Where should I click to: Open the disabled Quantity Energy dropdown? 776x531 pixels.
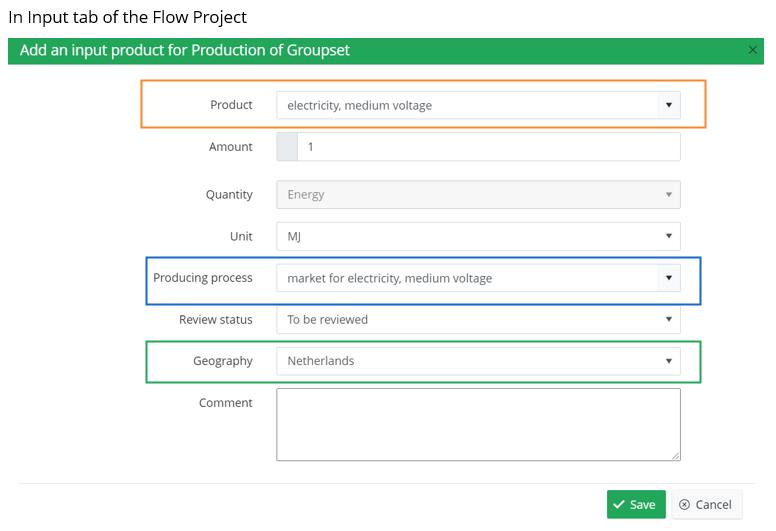tap(478, 194)
